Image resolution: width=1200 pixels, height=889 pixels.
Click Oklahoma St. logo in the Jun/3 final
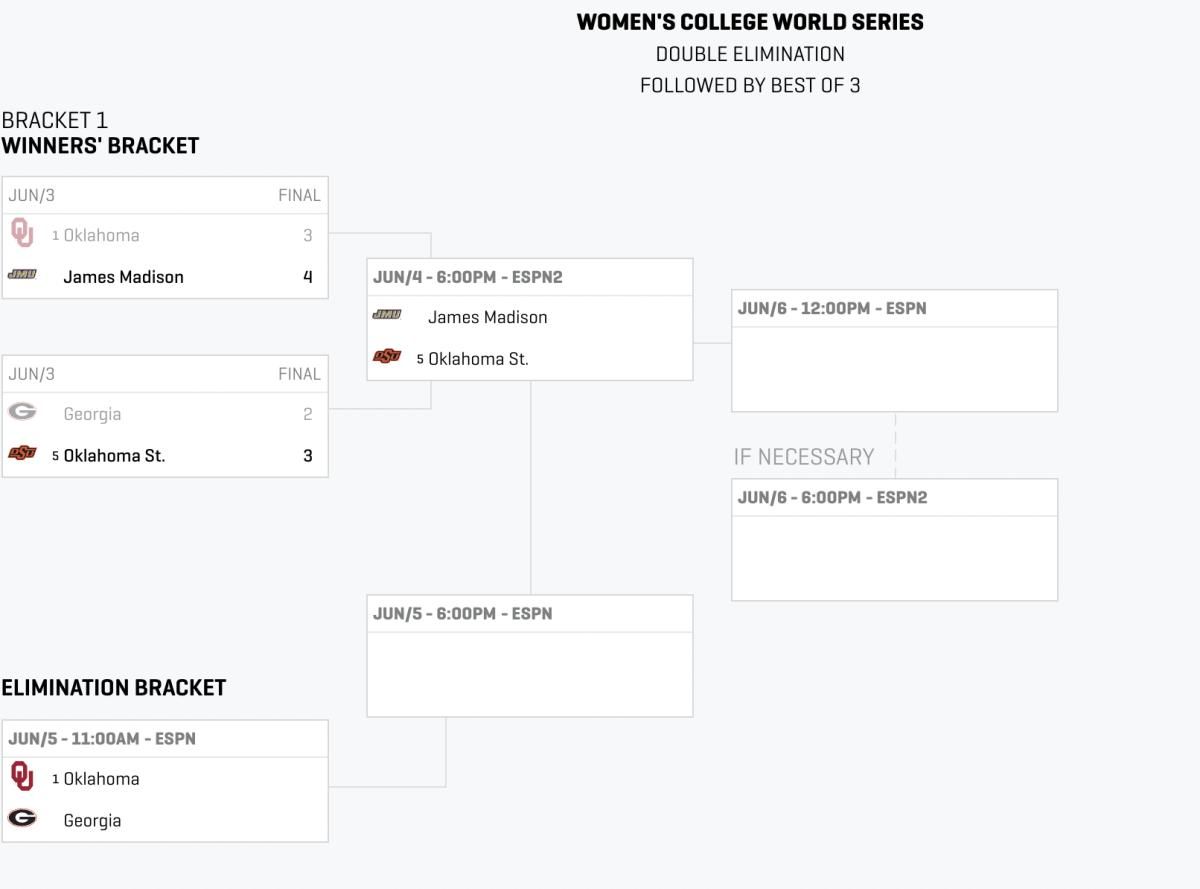[22, 454]
